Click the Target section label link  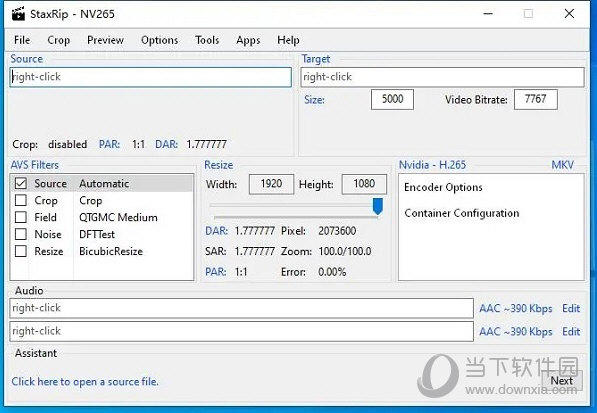(x=316, y=59)
